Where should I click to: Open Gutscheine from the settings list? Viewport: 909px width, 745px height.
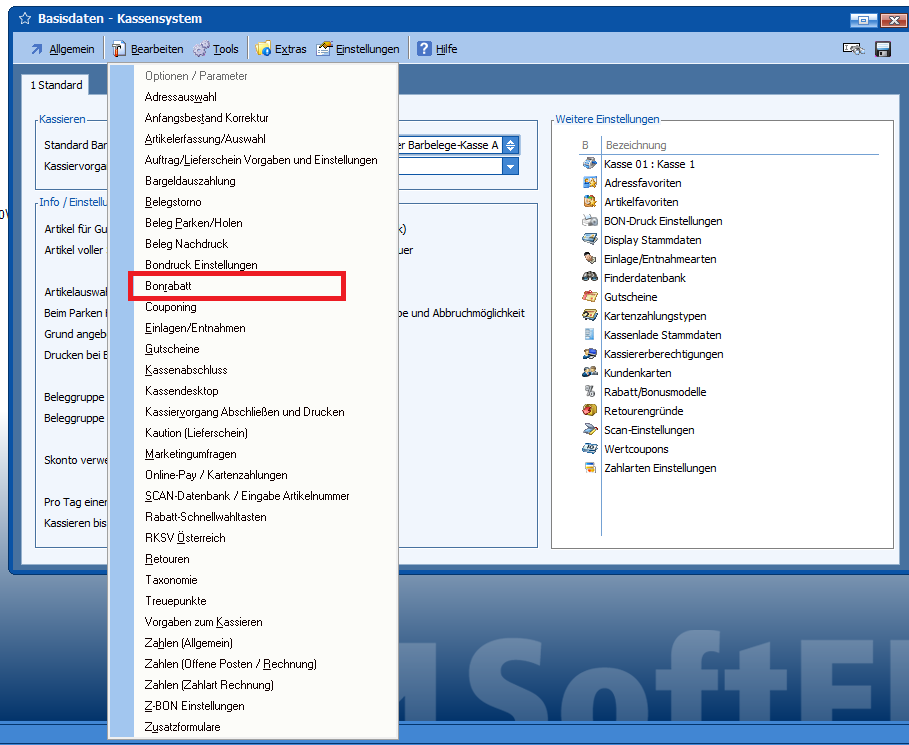coord(630,297)
